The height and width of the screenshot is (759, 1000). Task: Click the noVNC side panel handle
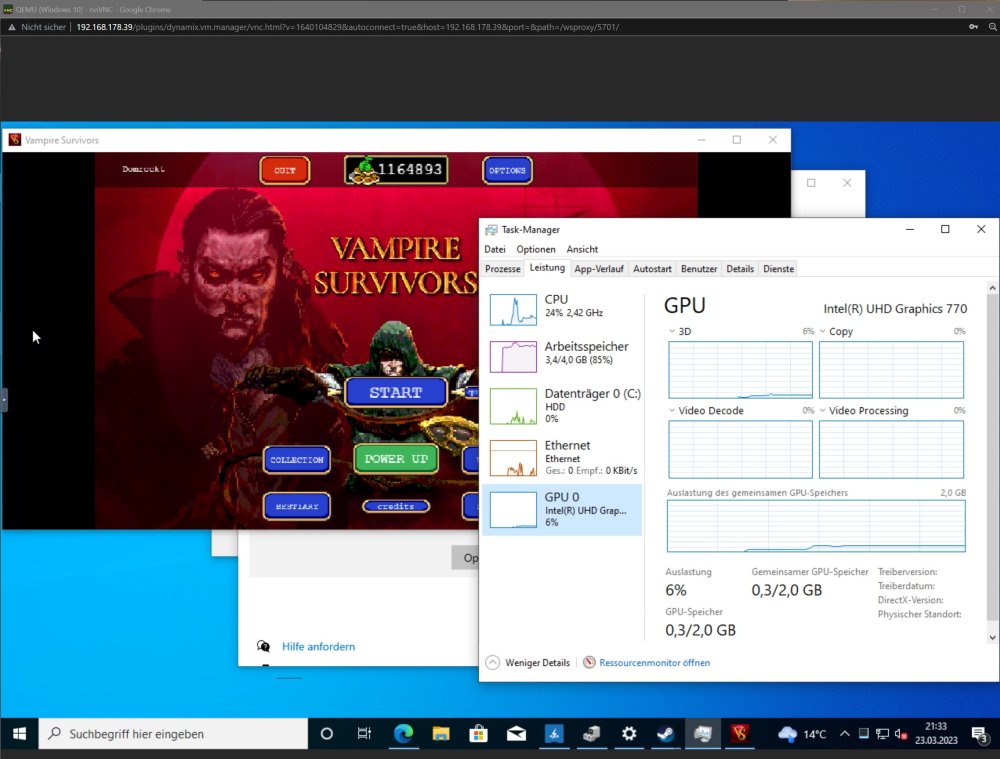pyautogui.click(x=4, y=400)
